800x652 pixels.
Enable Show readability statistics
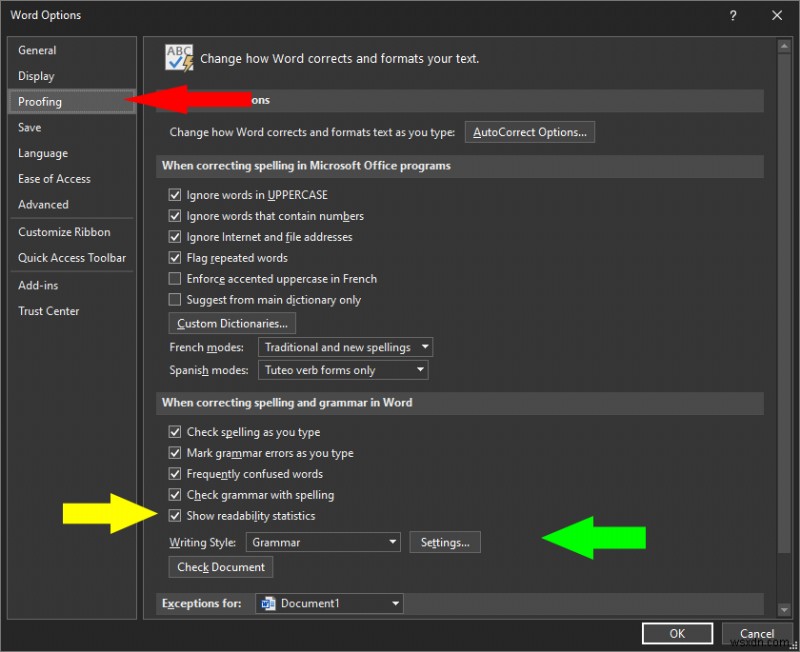[175, 515]
